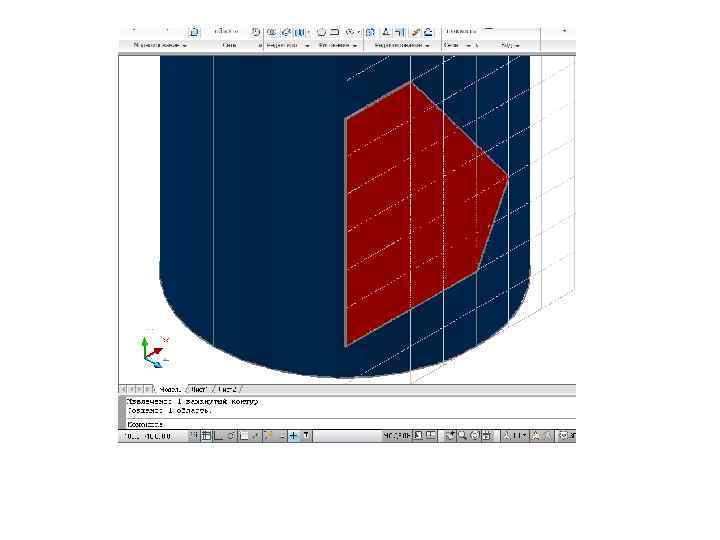Click the MODEL space status button
Viewport: 720px width, 540px height.
(x=396, y=436)
